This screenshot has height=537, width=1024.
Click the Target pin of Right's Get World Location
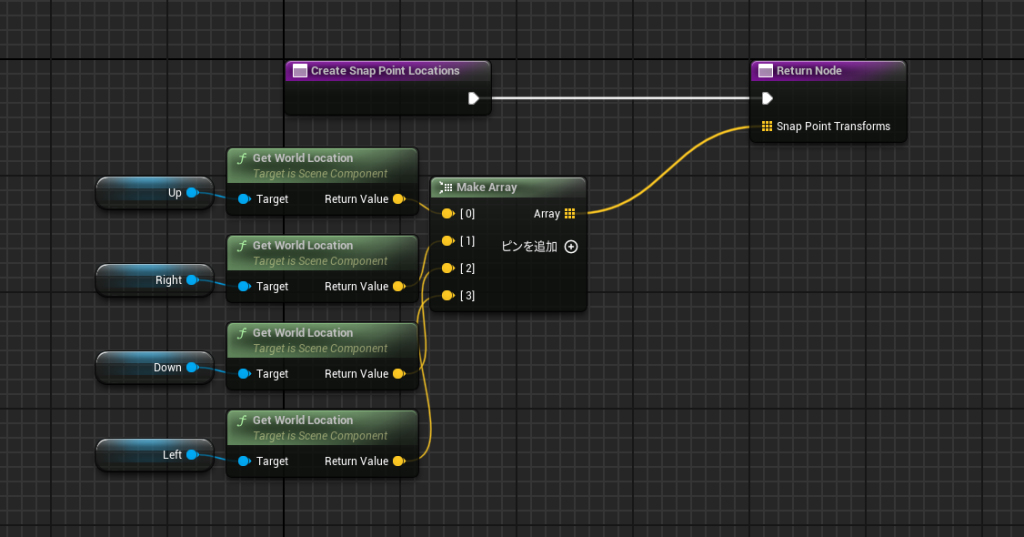click(x=244, y=286)
